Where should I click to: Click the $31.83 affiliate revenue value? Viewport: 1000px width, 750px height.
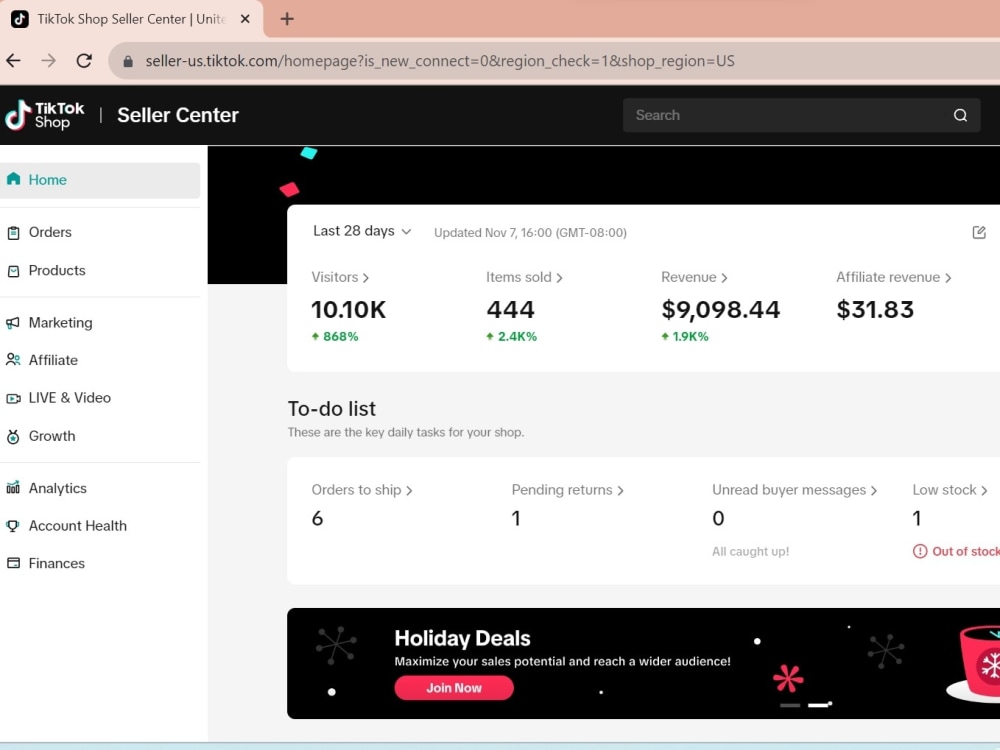875,310
